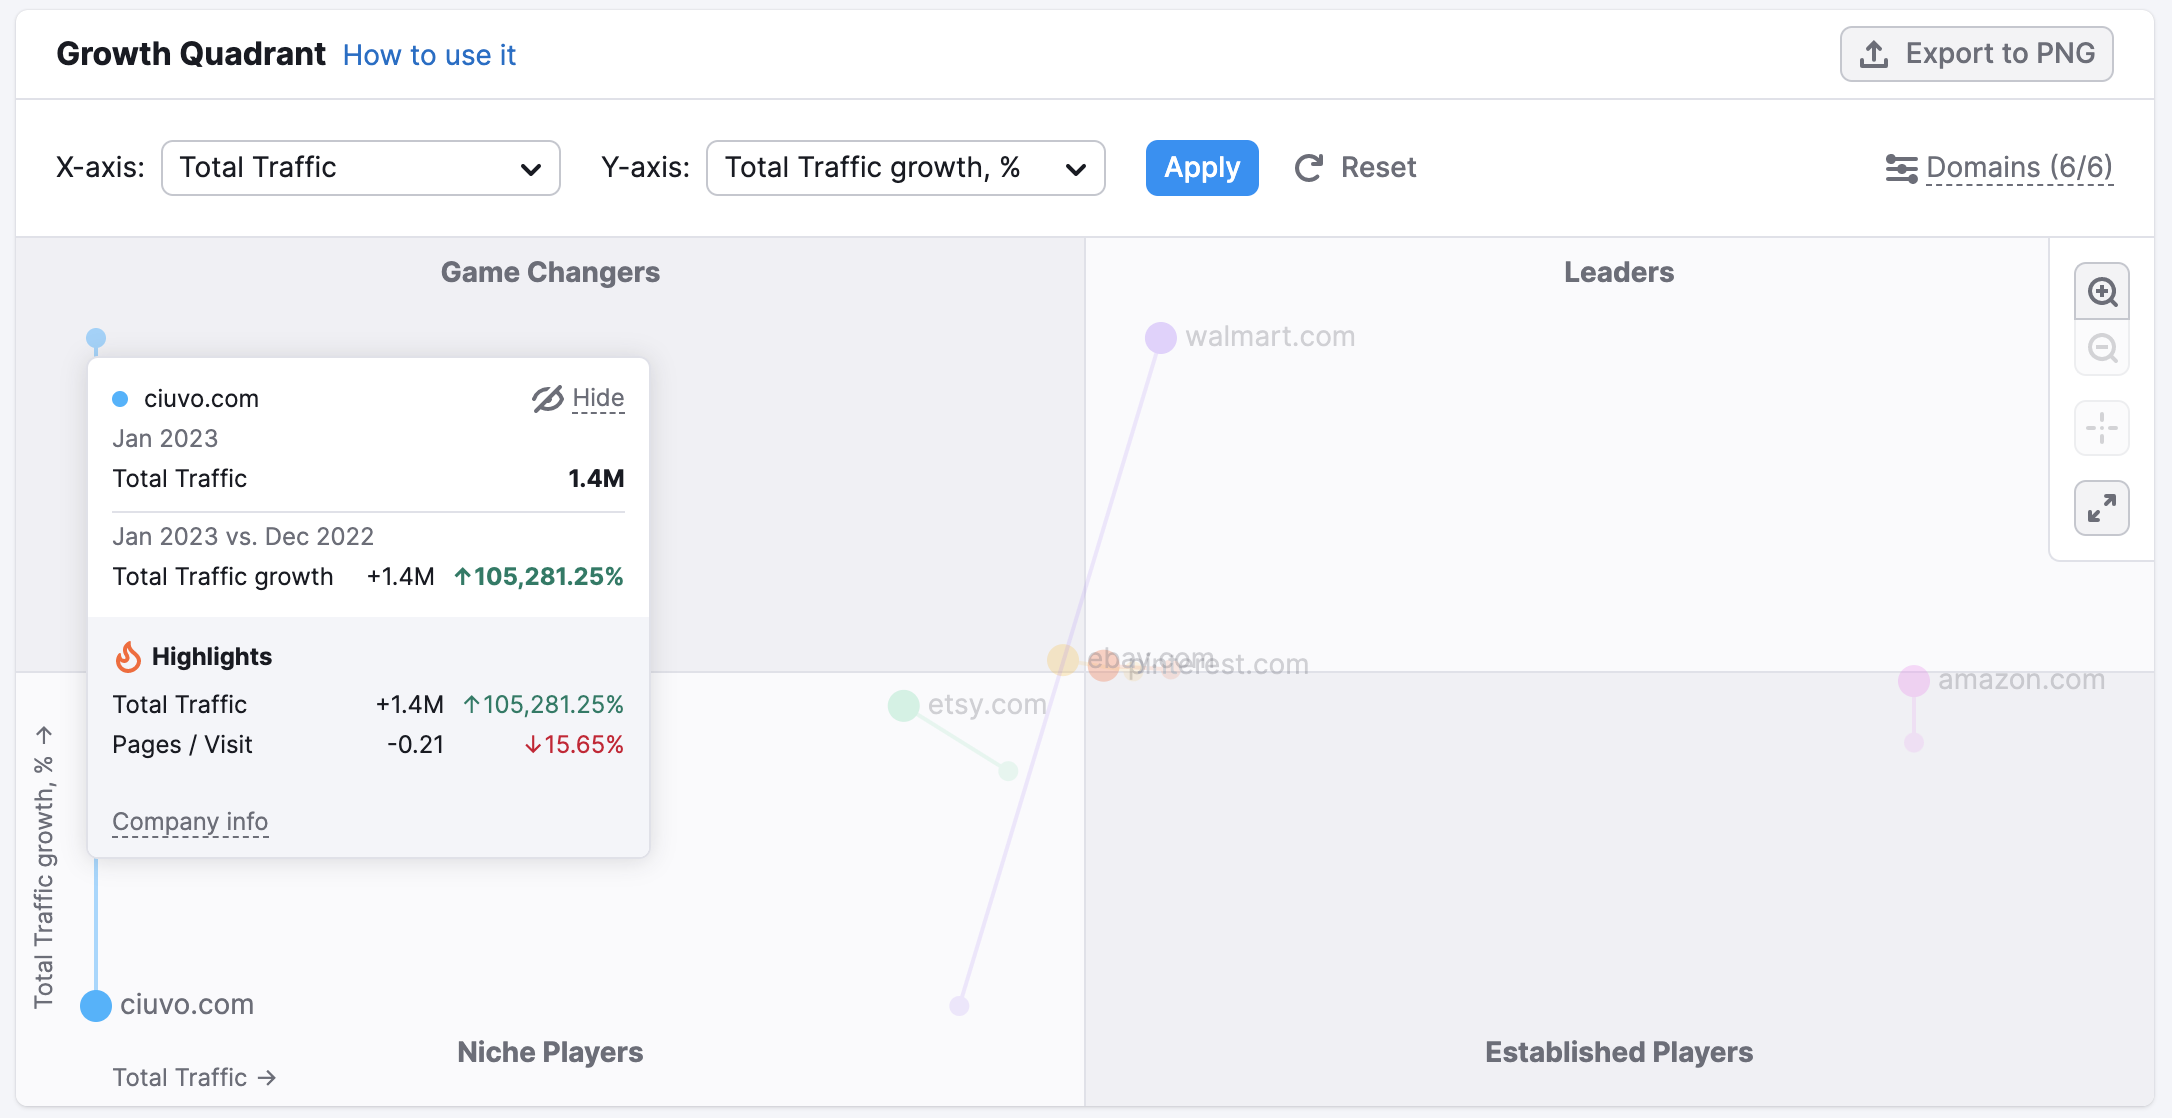Click the Niche Players quadrant label
Screen dimensions: 2172x1118
point(550,1052)
